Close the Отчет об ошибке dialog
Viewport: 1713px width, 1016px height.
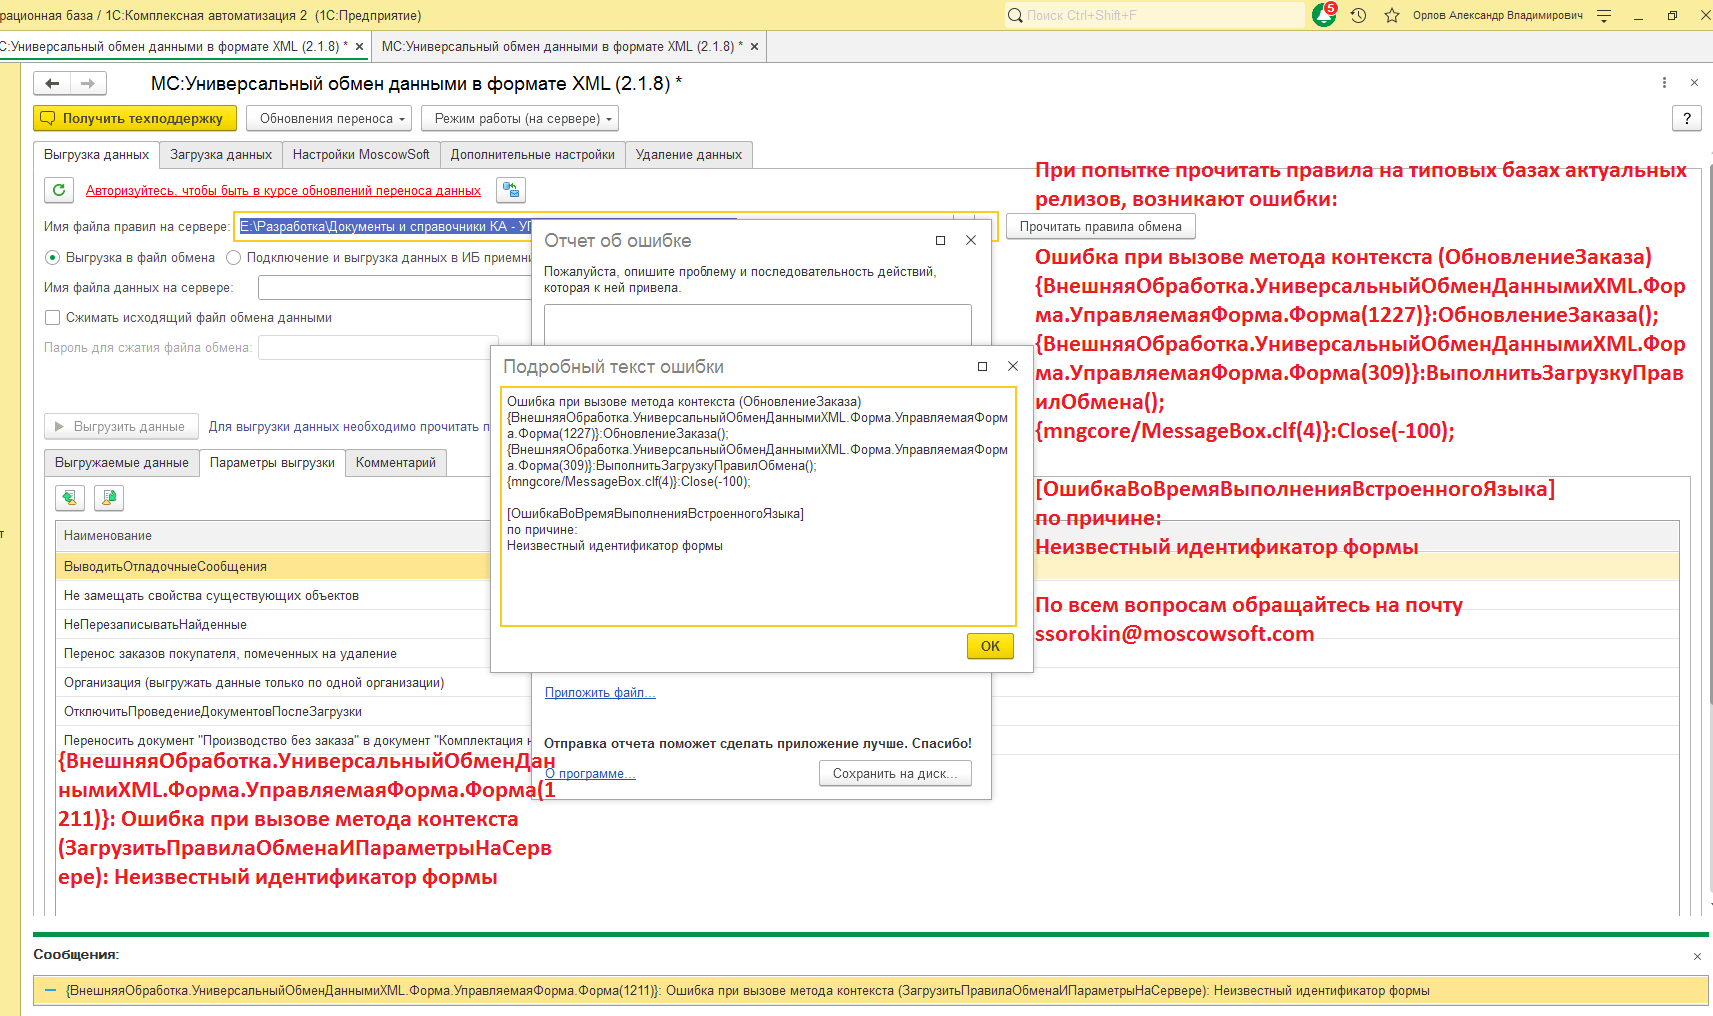pyautogui.click(x=970, y=241)
